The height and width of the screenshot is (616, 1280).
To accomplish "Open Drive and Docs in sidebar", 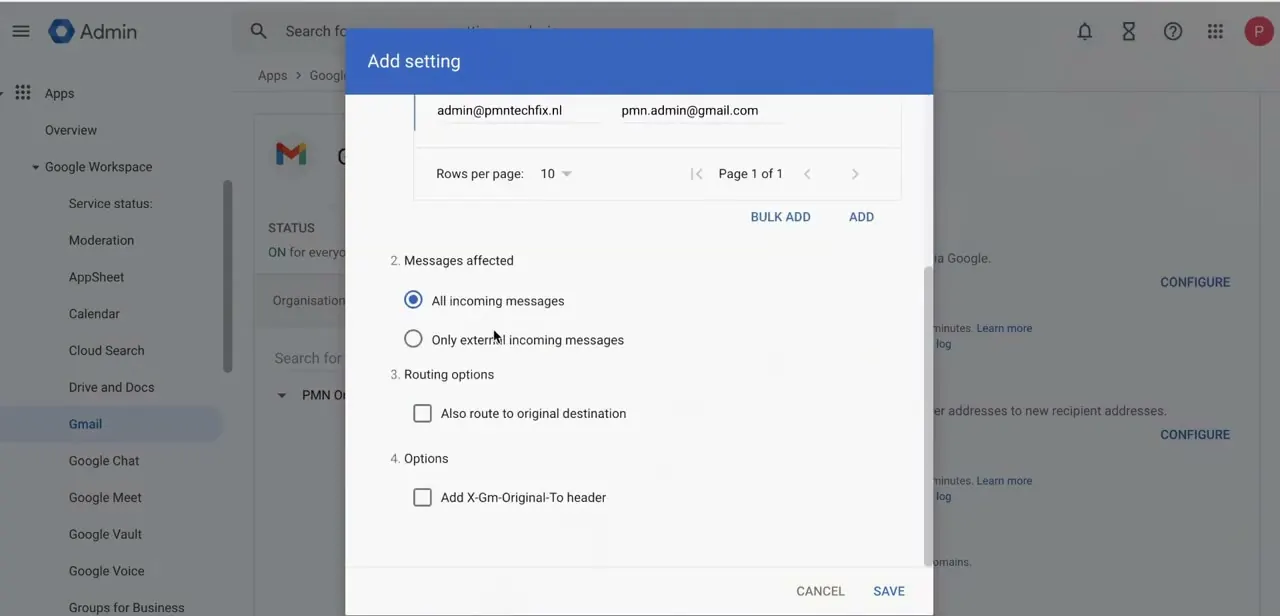I will click(x=112, y=387).
